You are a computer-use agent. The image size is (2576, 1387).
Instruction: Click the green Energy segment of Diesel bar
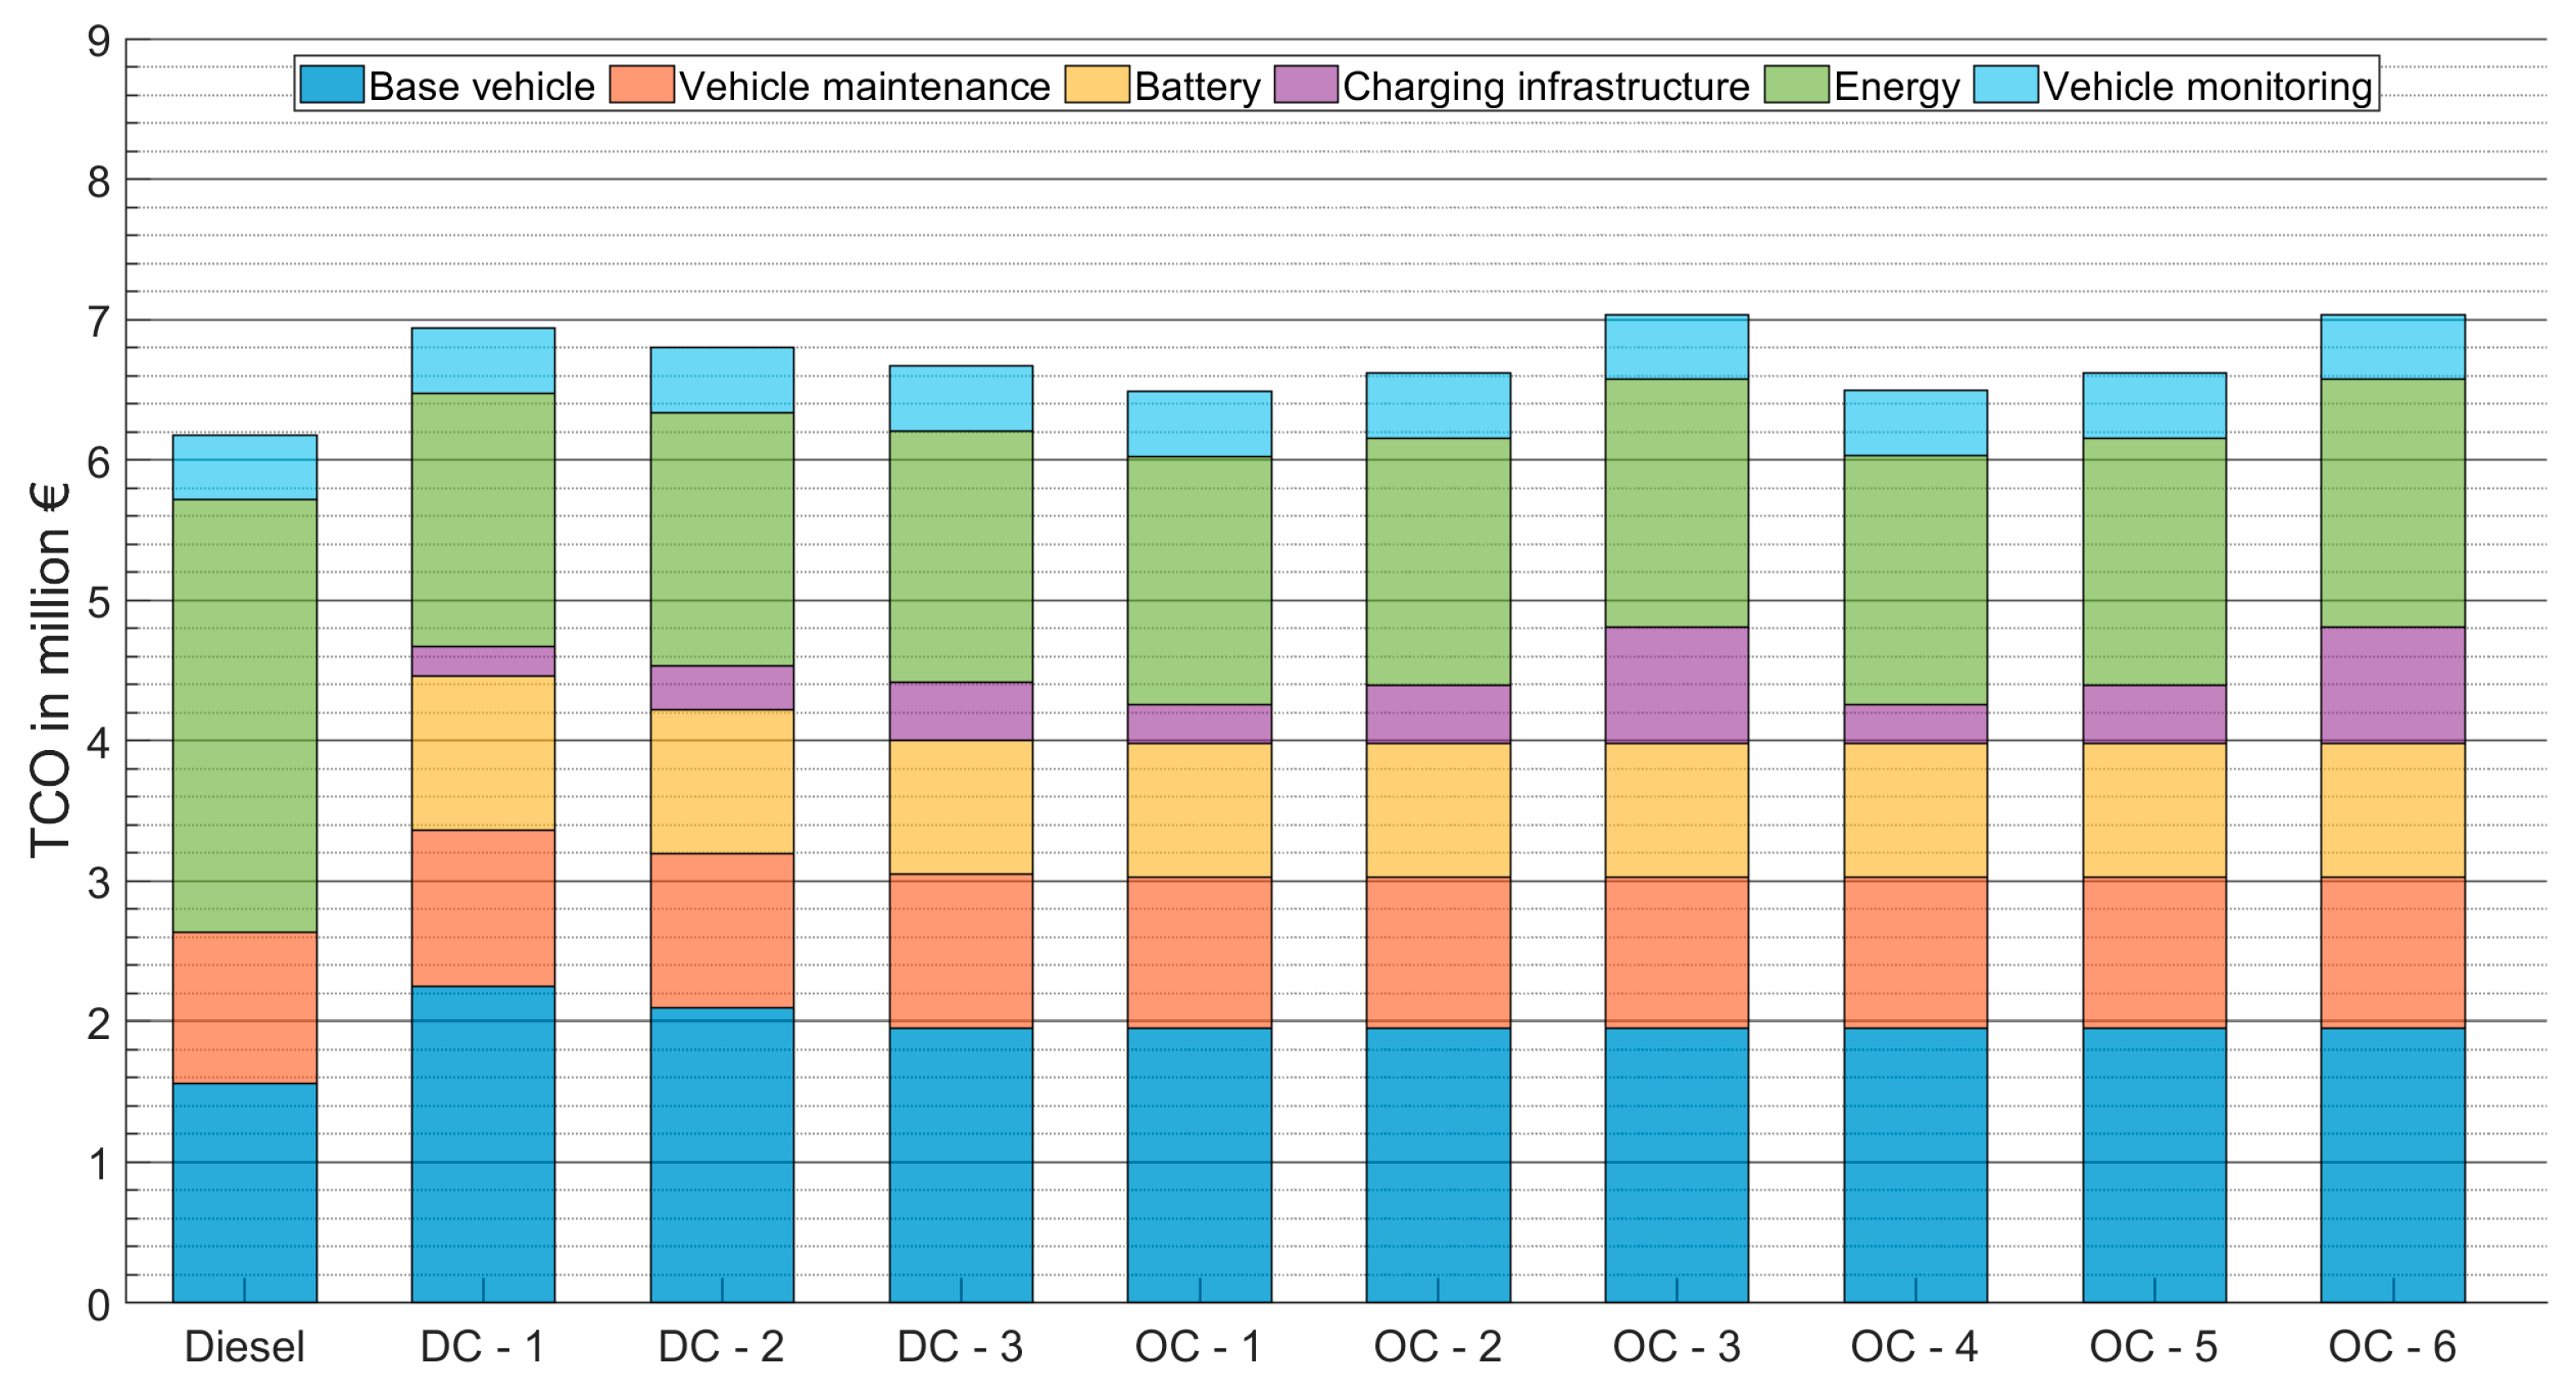pyautogui.click(x=245, y=715)
